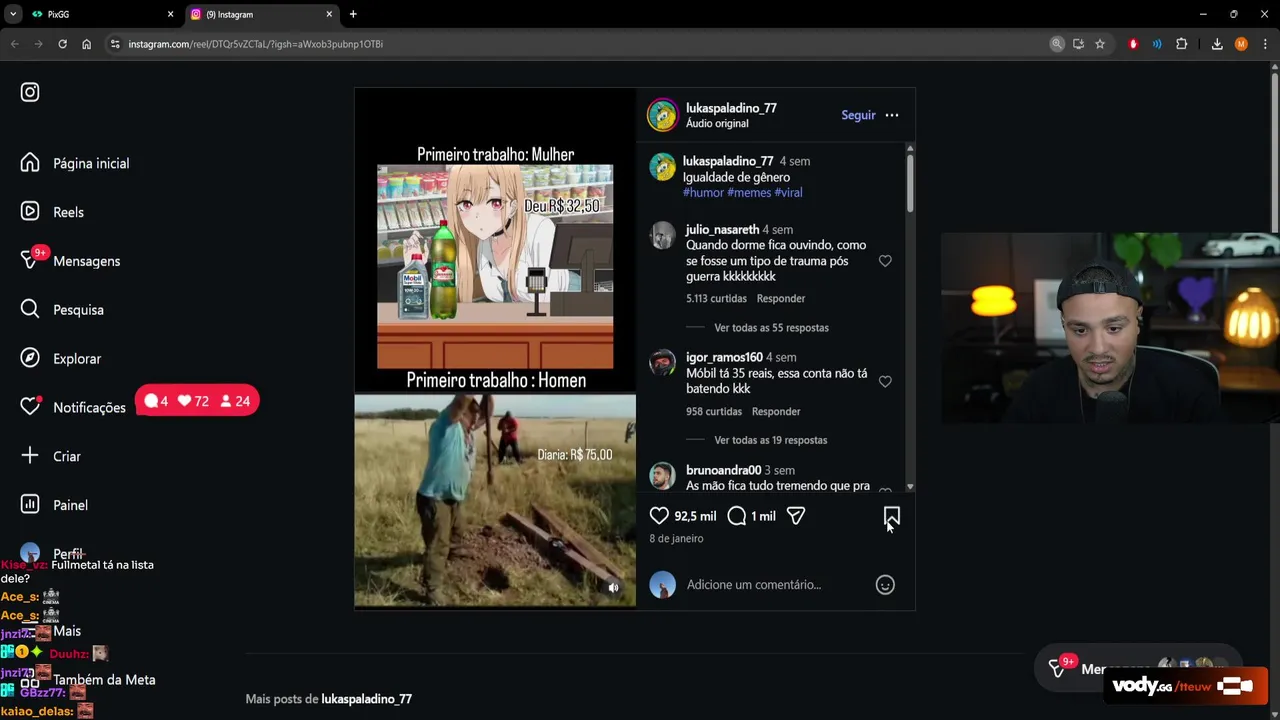Open the three-dot more options menu
Viewport: 1280px width, 720px height.
[x=892, y=115]
